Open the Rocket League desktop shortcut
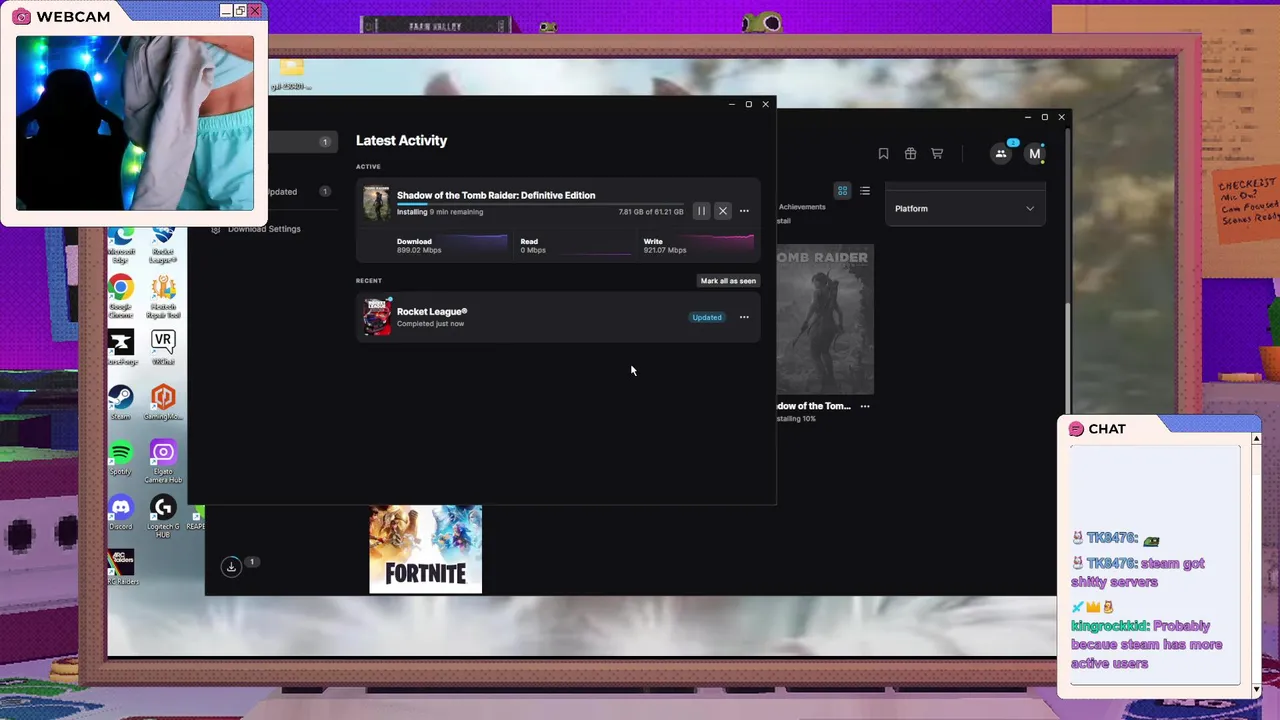Viewport: 1280px width, 720px height. pyautogui.click(x=163, y=245)
